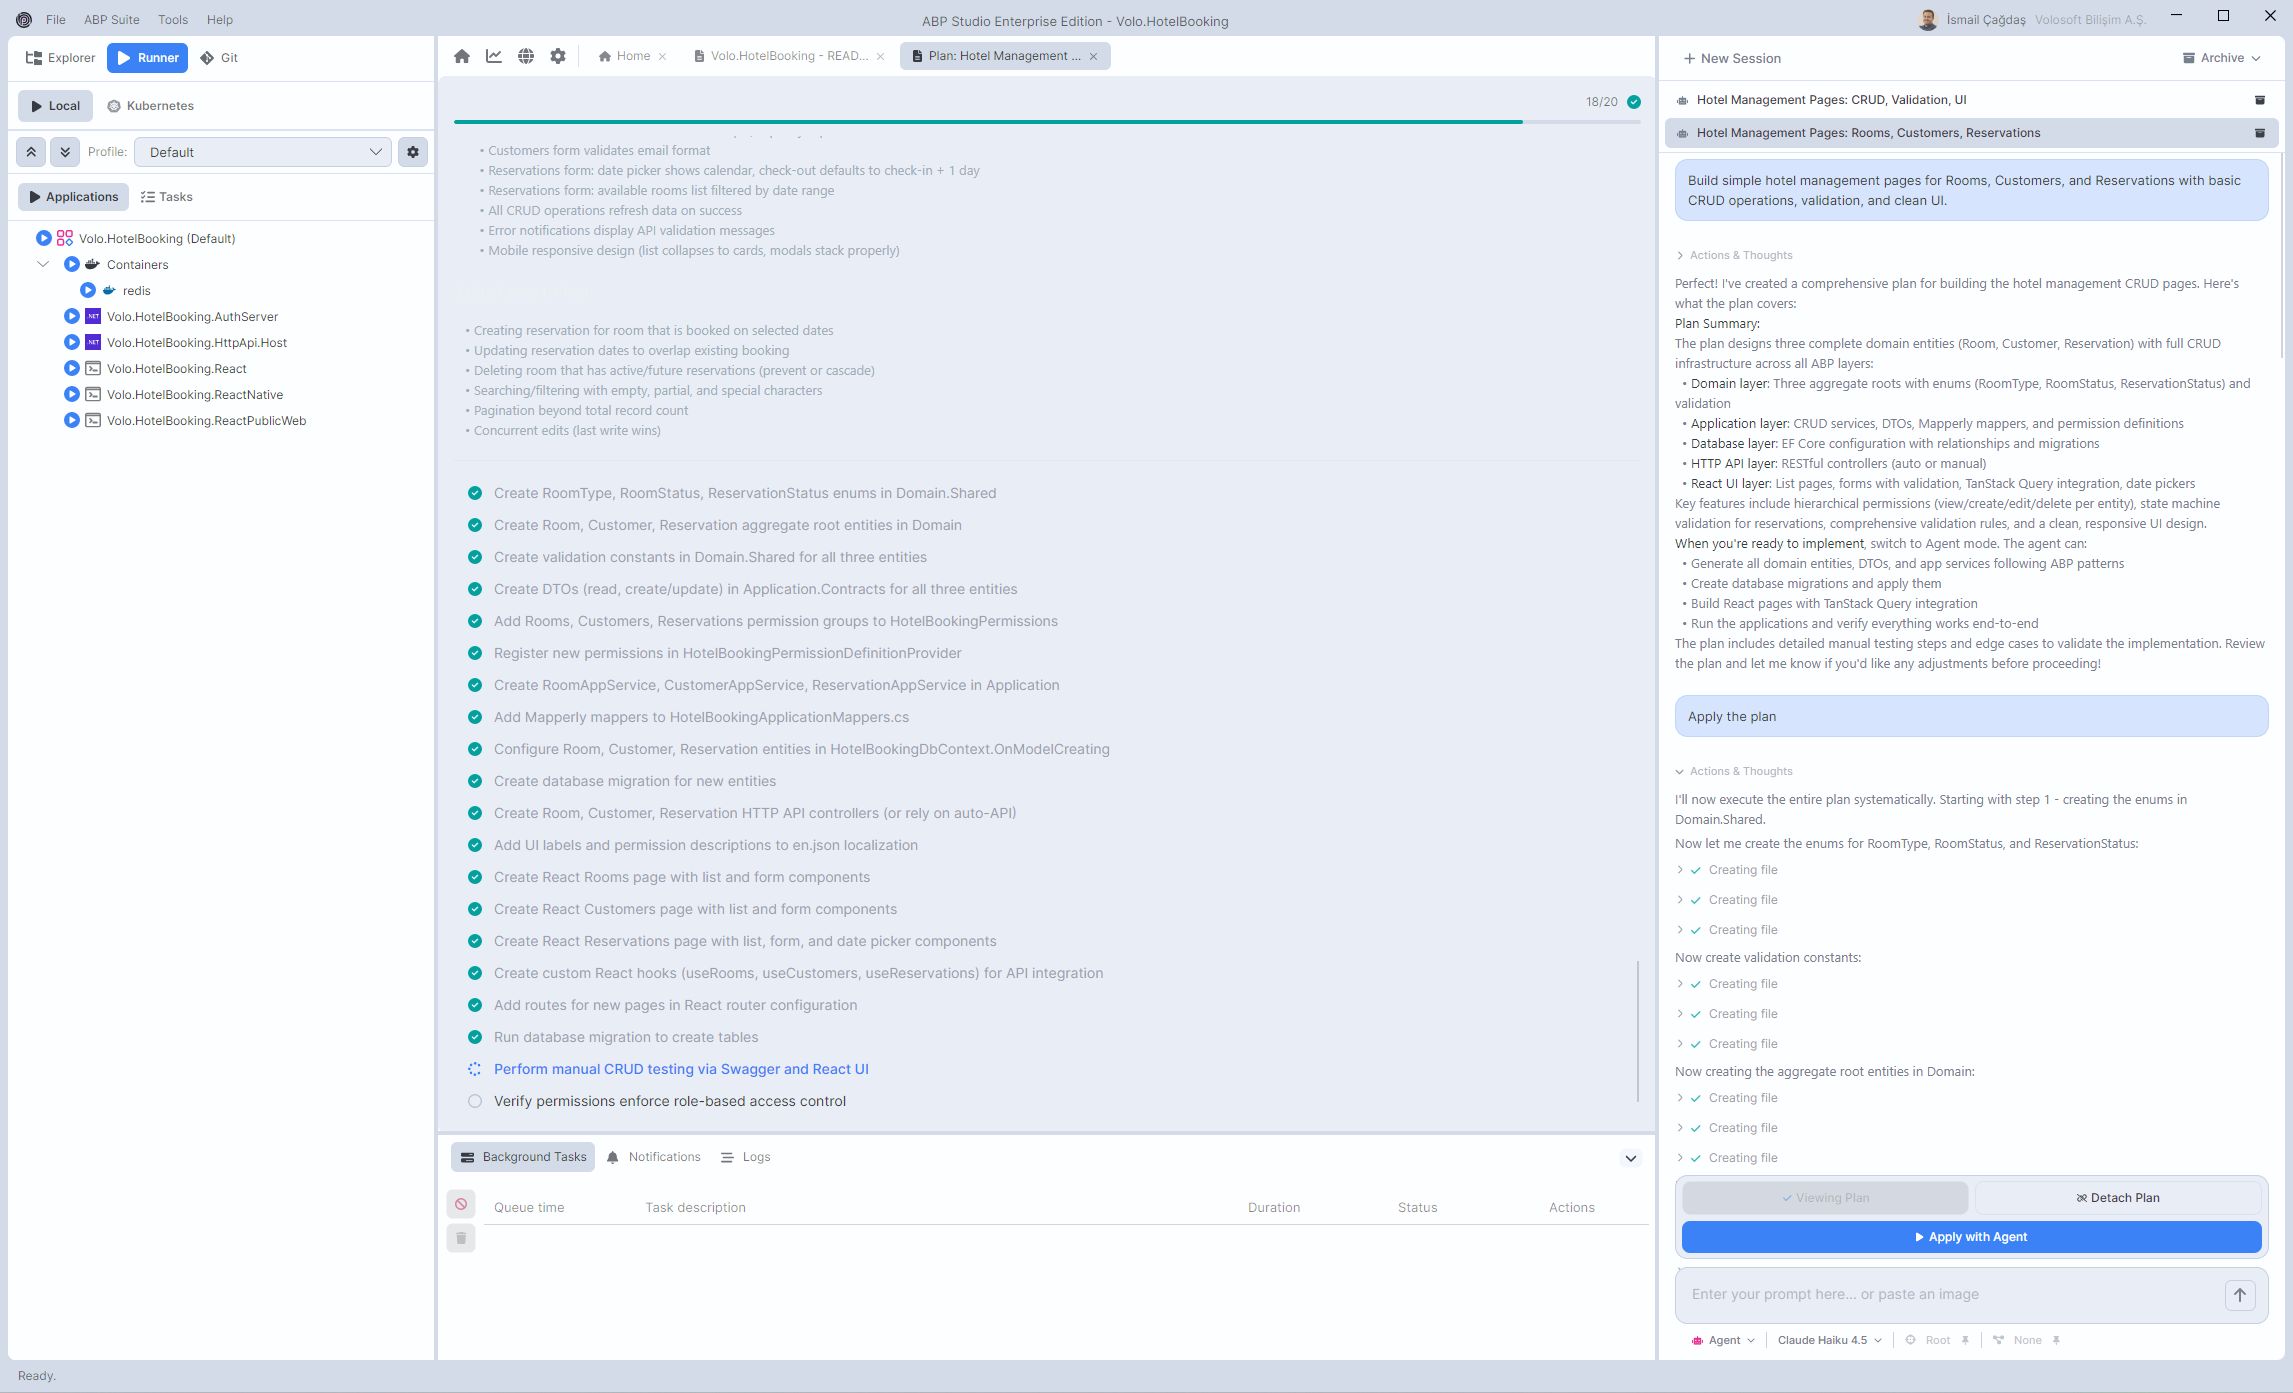Click the plan progress bar

pos(1047,122)
